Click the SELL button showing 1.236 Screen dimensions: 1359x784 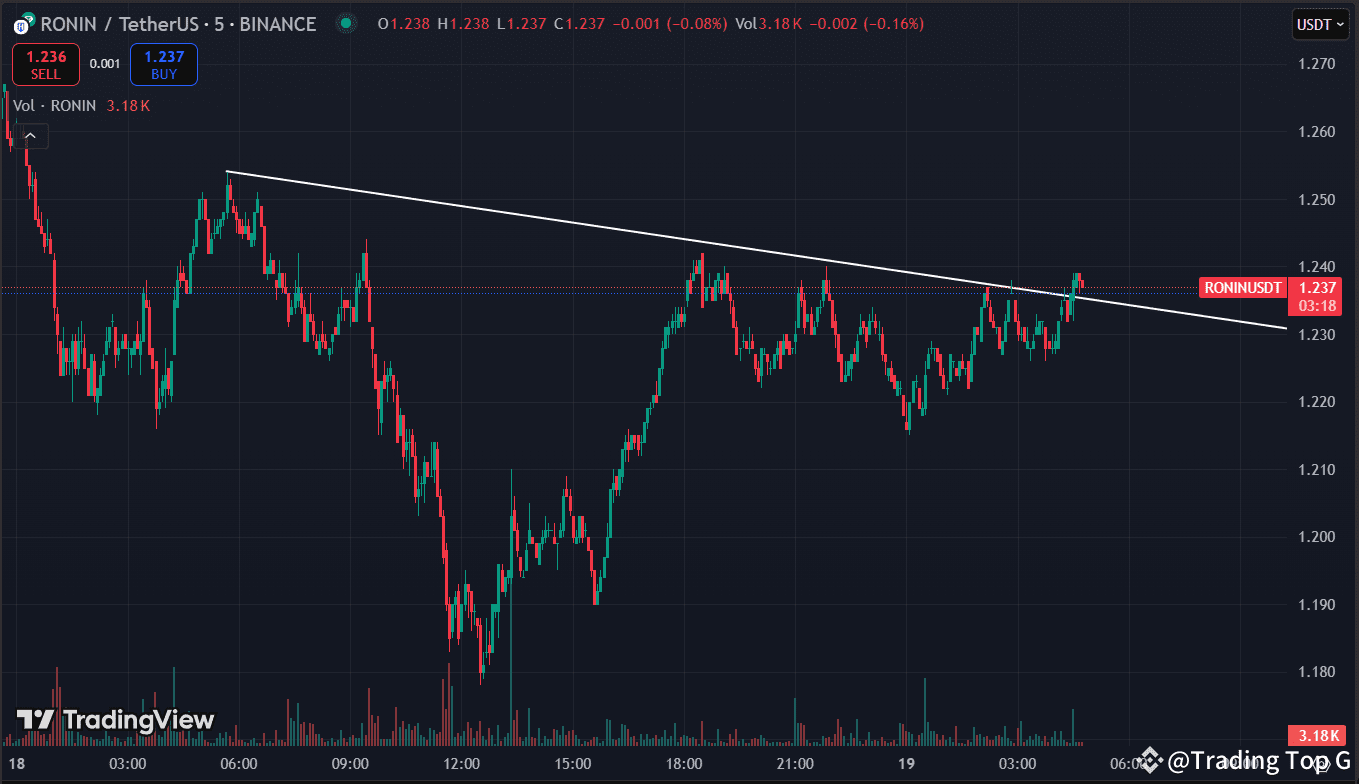(45, 63)
